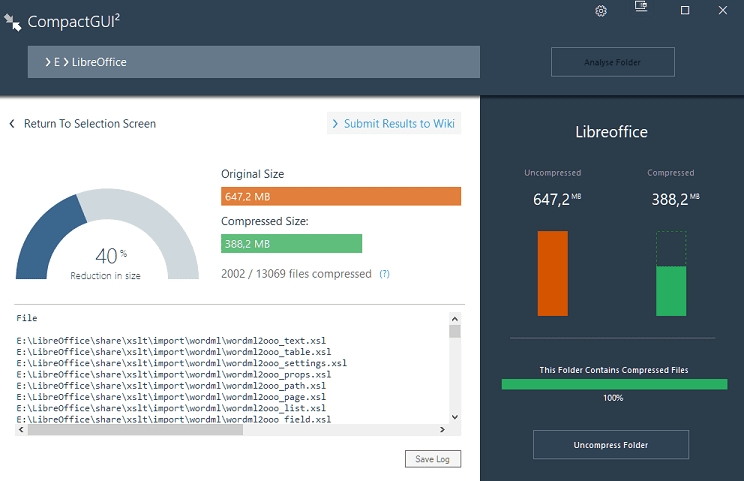Click the Libreoffice title in side panel
This screenshot has height=481, width=744.
pos(611,132)
